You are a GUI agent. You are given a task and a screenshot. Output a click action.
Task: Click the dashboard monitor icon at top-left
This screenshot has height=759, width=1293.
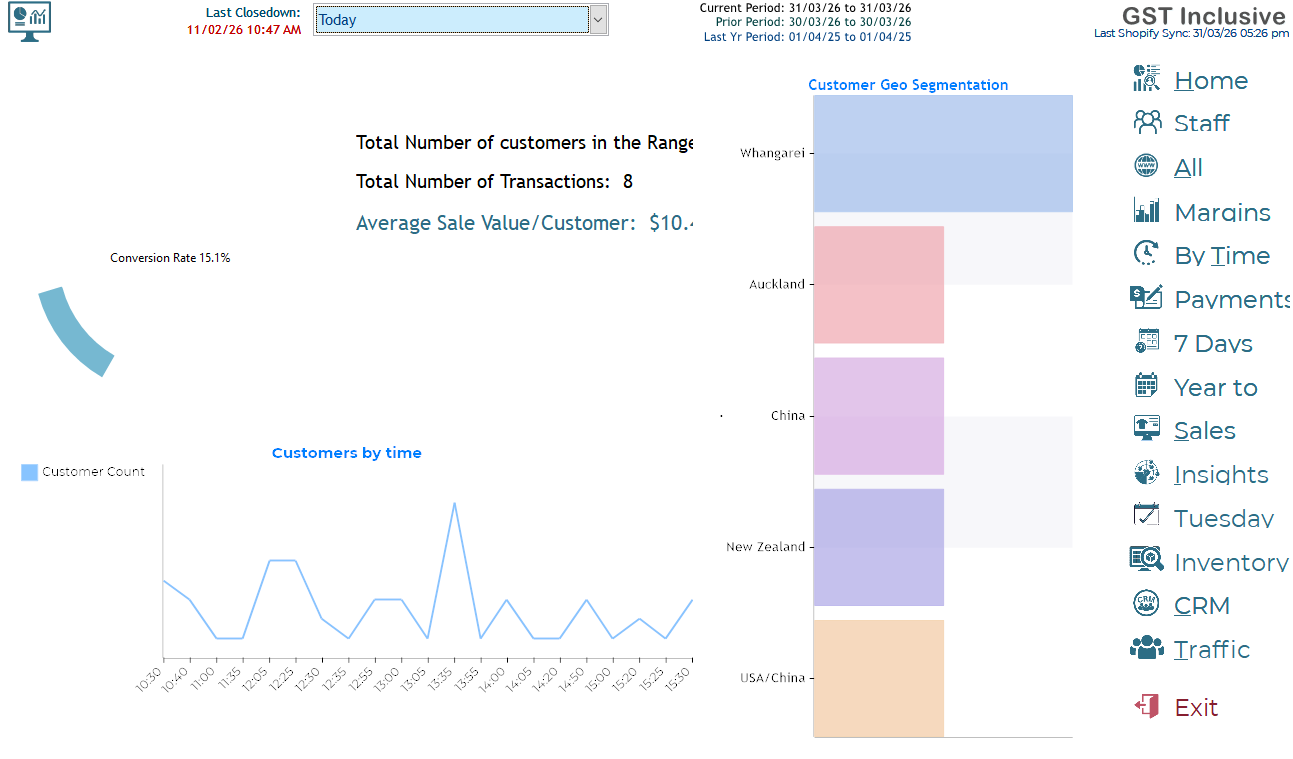pyautogui.click(x=29, y=20)
